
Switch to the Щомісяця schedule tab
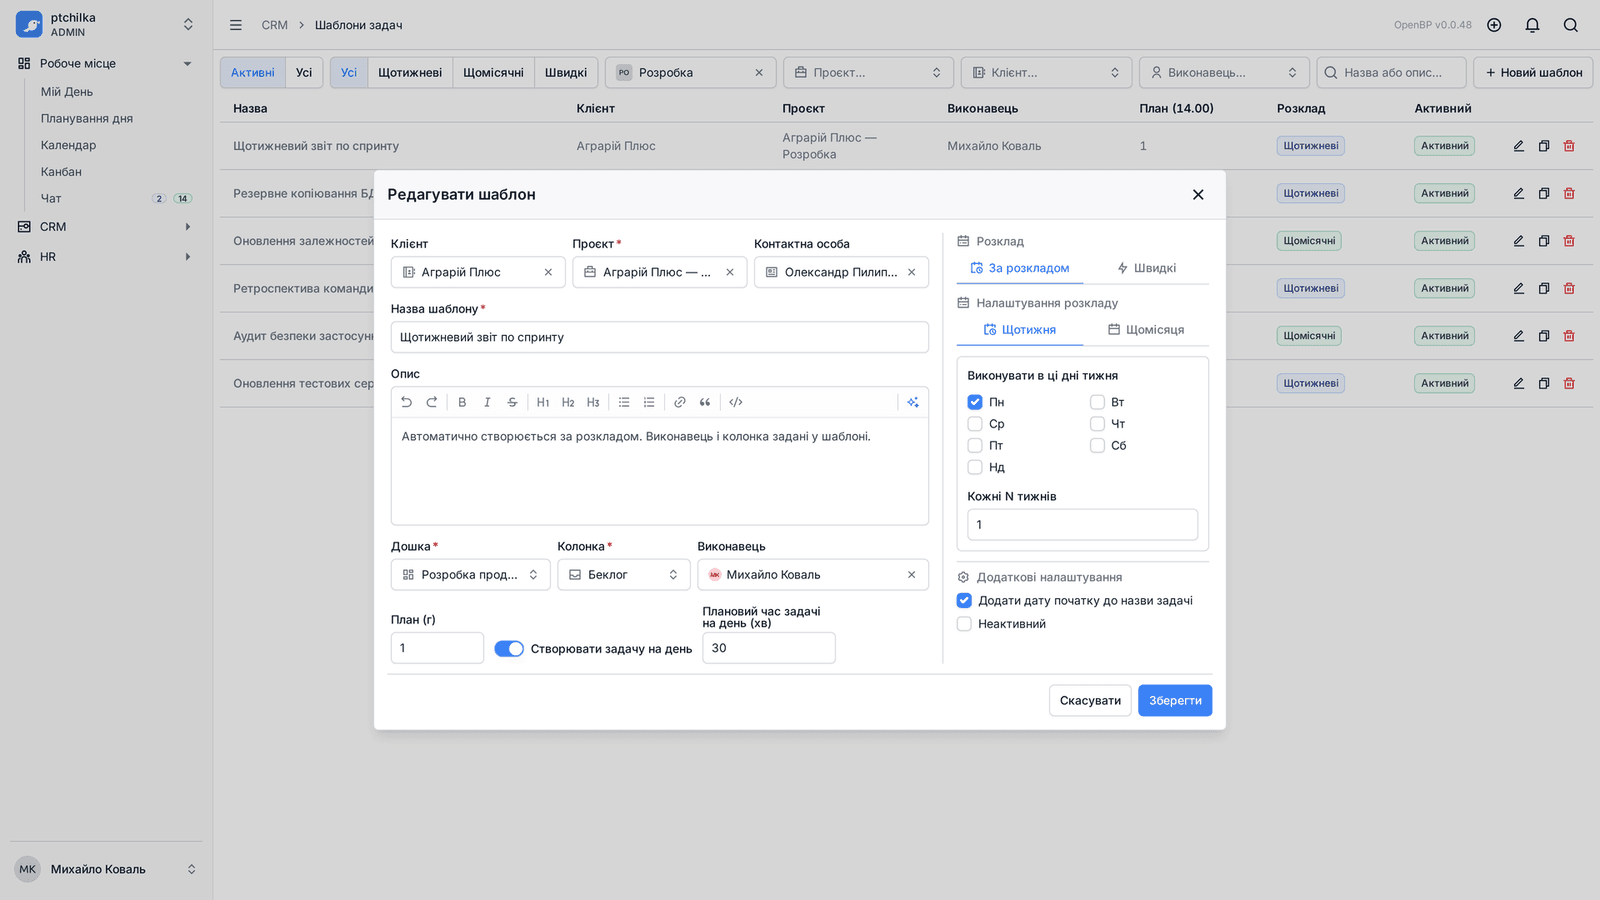click(1146, 330)
